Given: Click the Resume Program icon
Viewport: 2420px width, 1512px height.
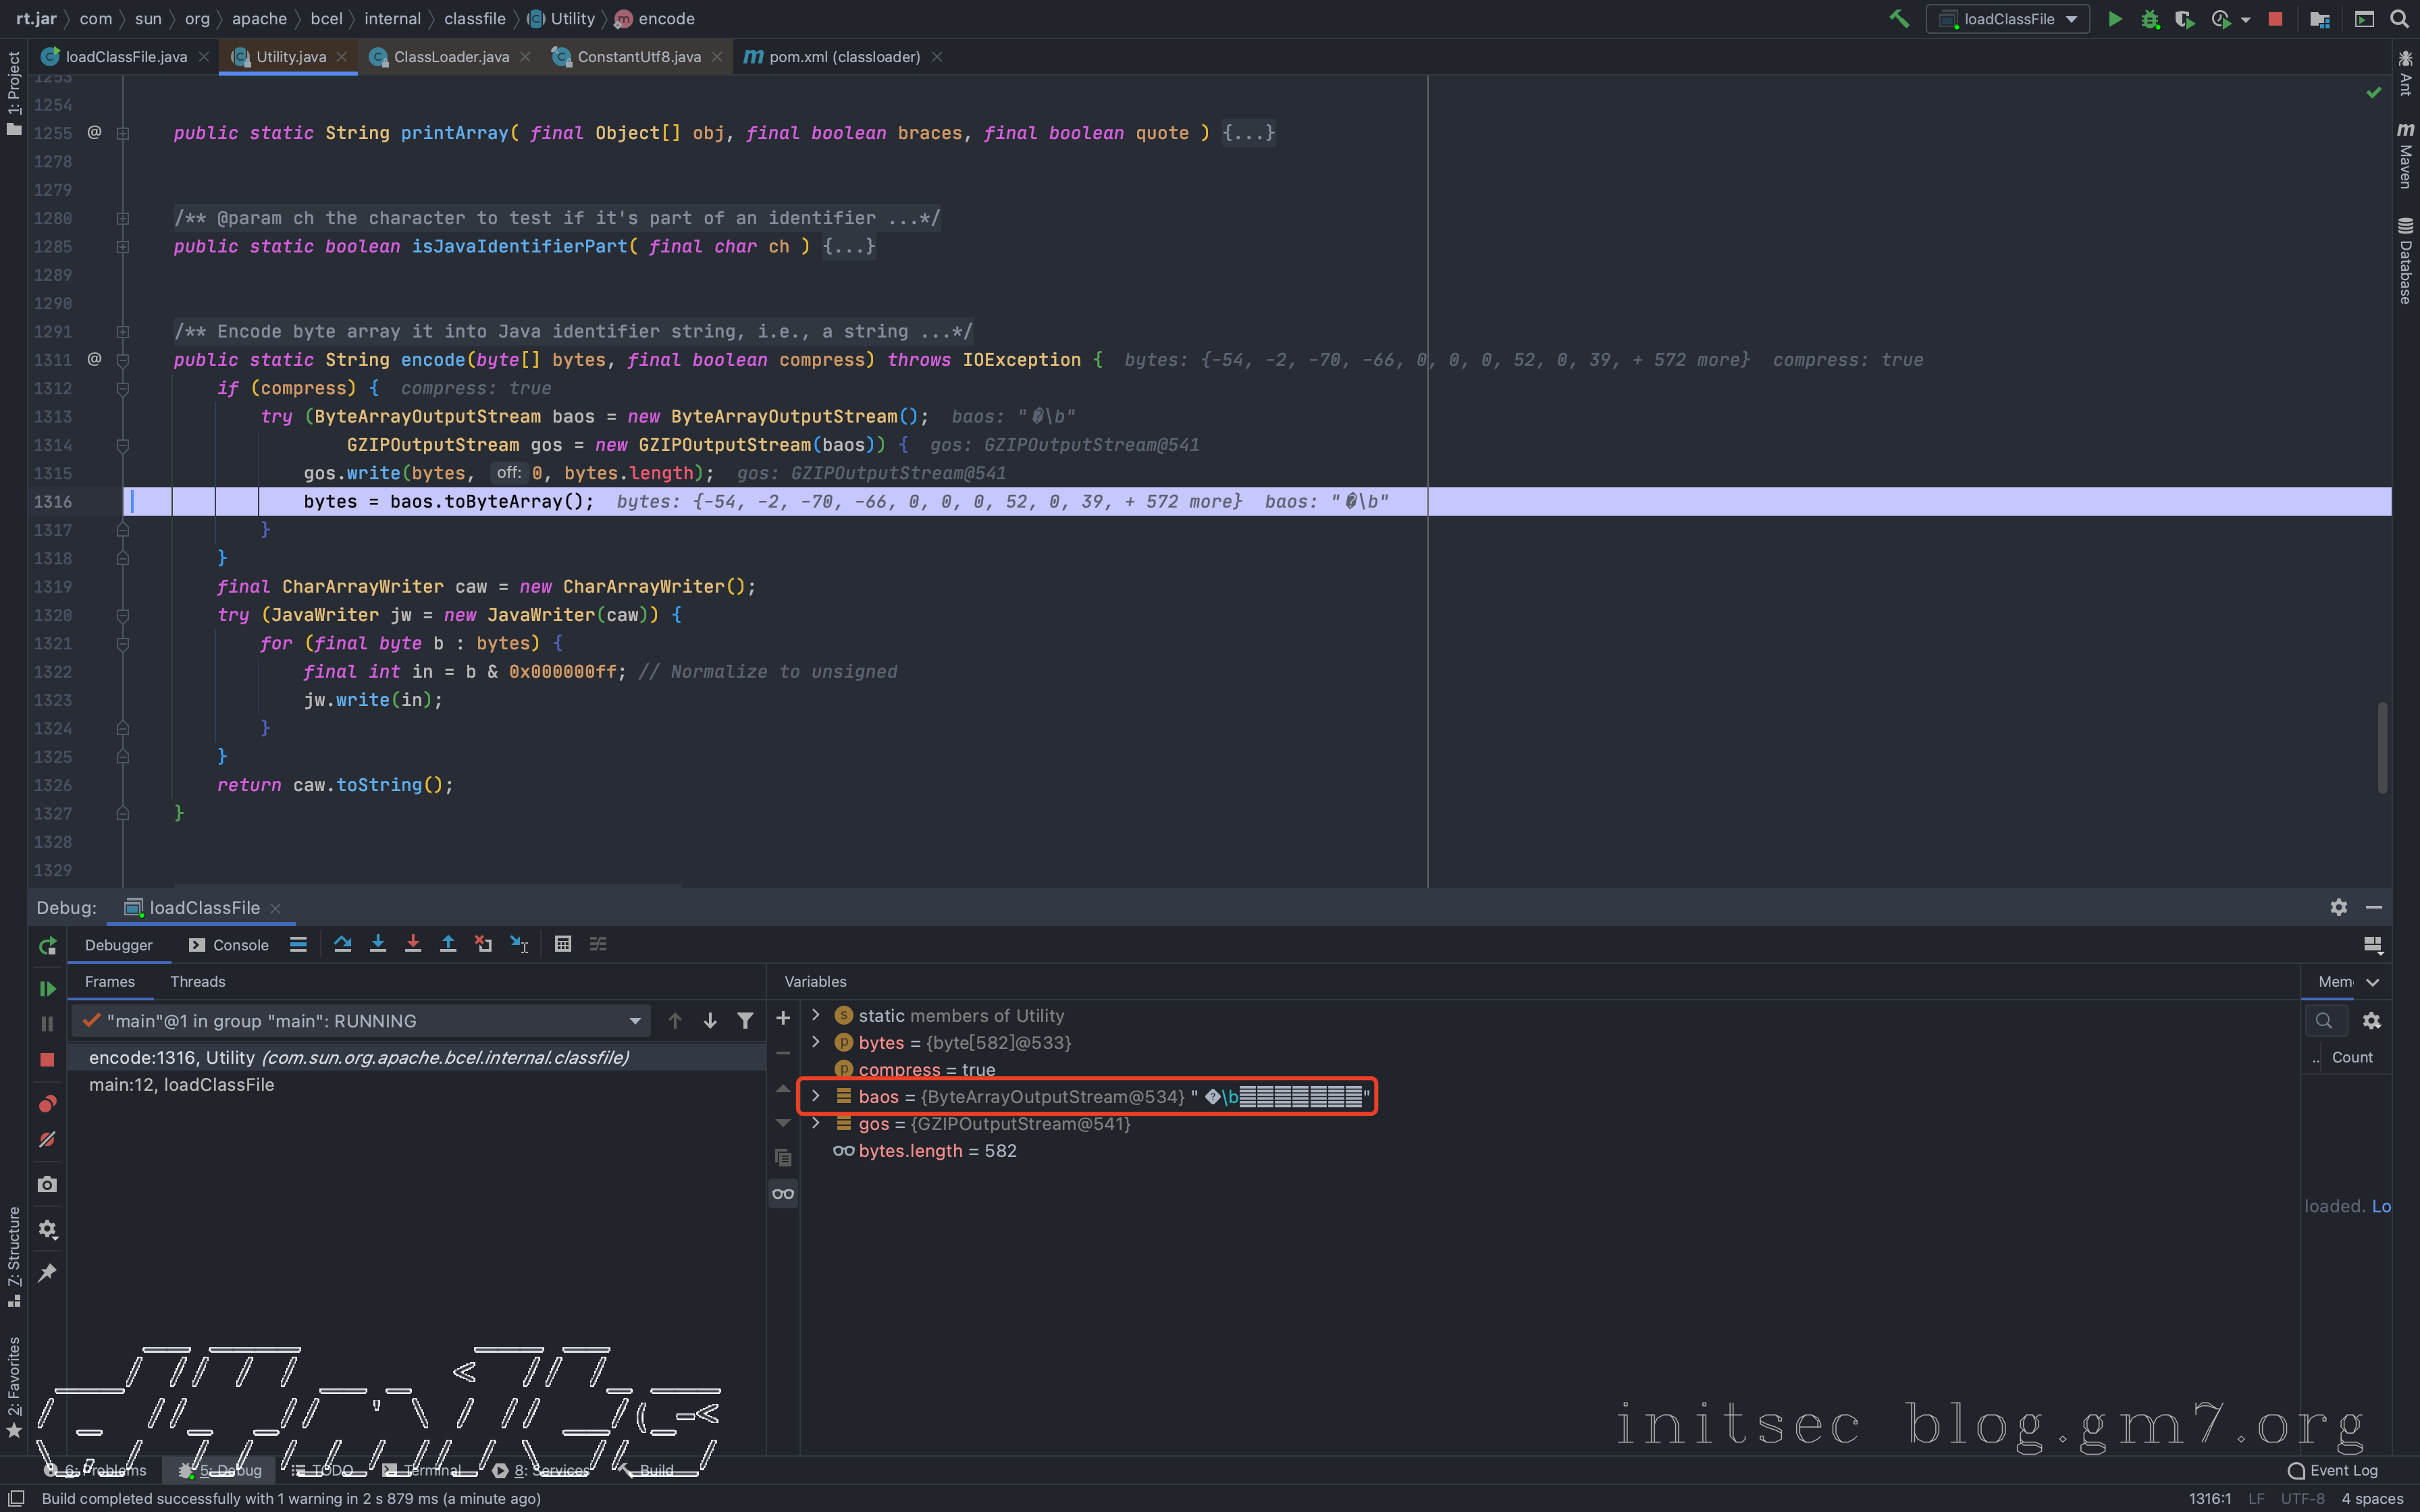Looking at the screenshot, I should (47, 988).
